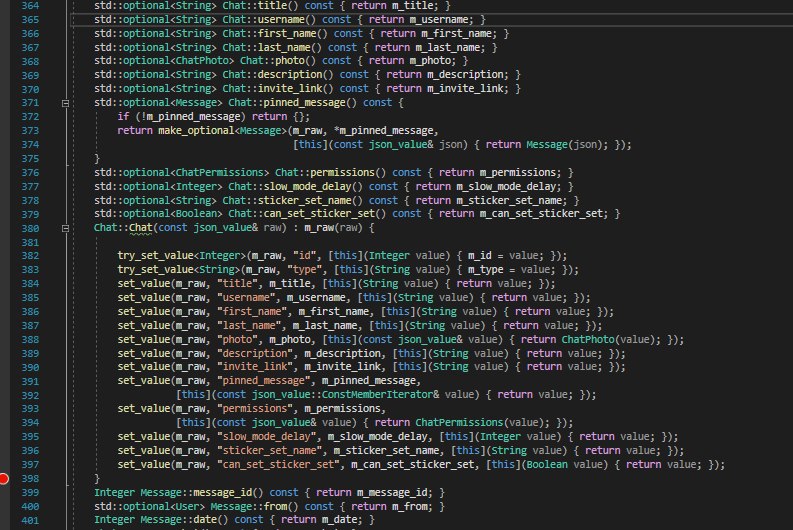Screen dimensions: 793x530
Task: Click the "permissions" string on line 393
Action: tap(255, 409)
